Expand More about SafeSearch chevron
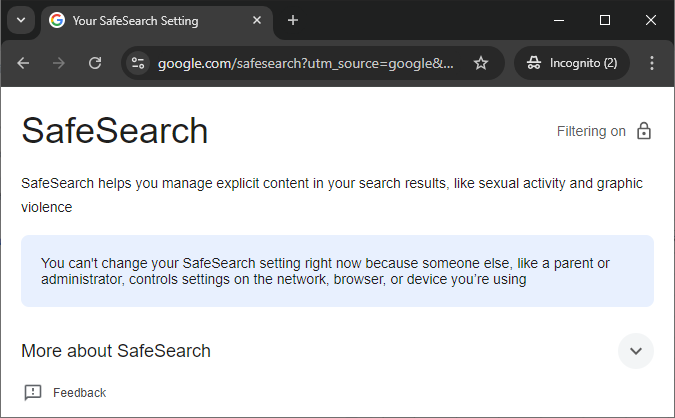 coord(636,351)
